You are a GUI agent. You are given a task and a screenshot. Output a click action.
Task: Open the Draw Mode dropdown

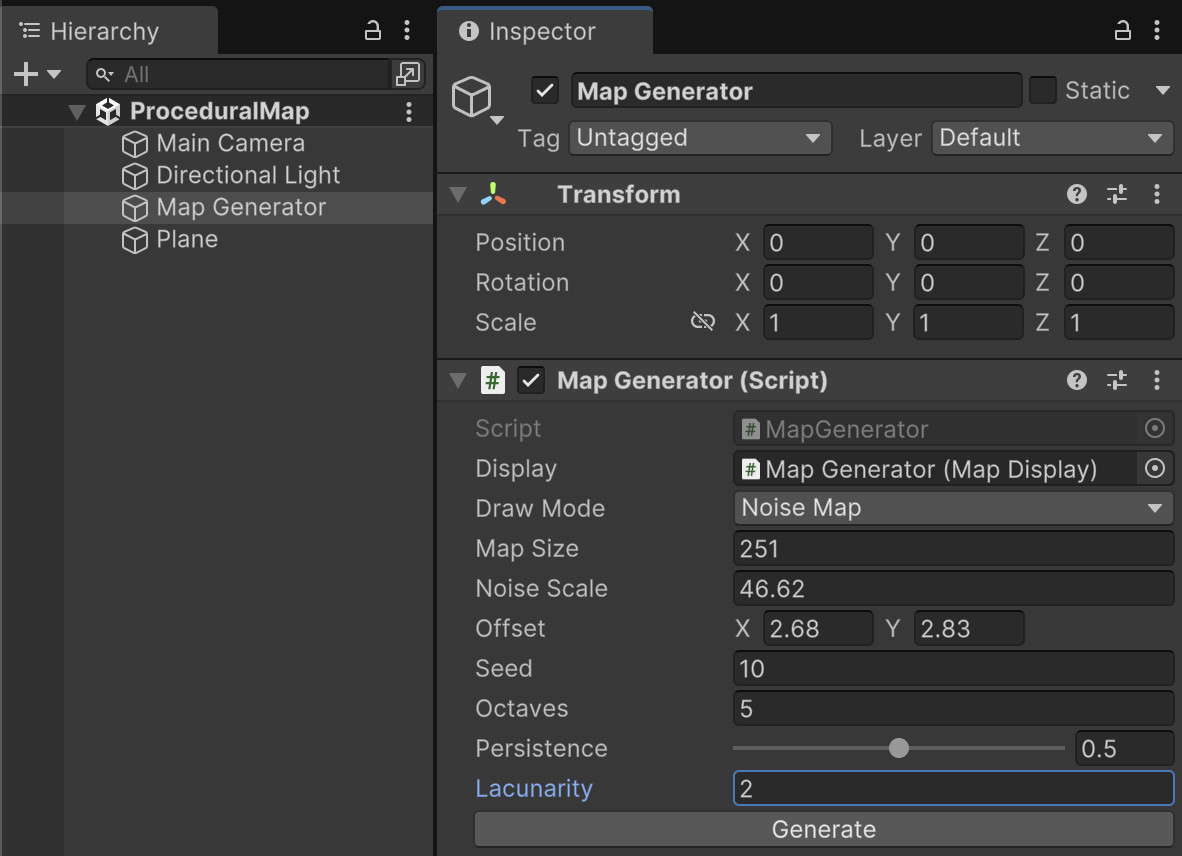coord(952,508)
